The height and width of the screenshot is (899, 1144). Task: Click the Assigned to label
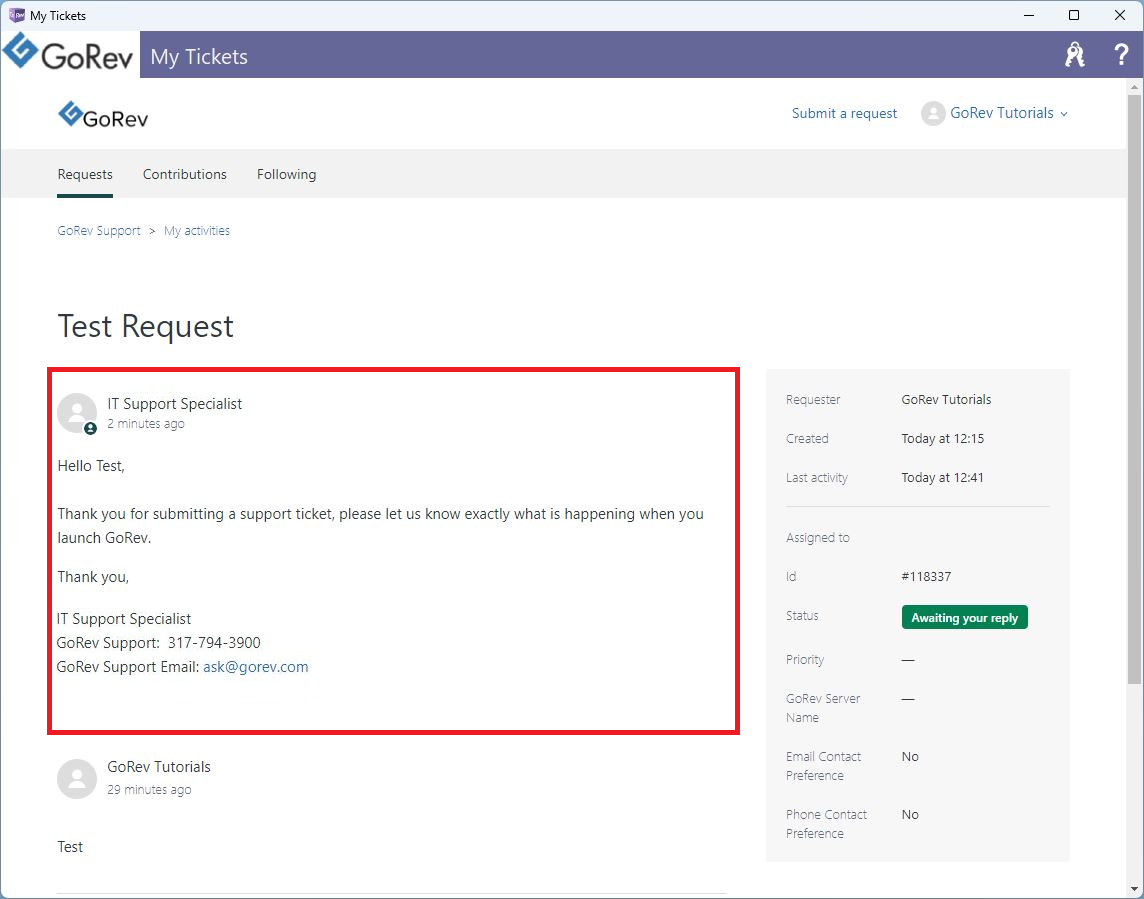(x=818, y=538)
